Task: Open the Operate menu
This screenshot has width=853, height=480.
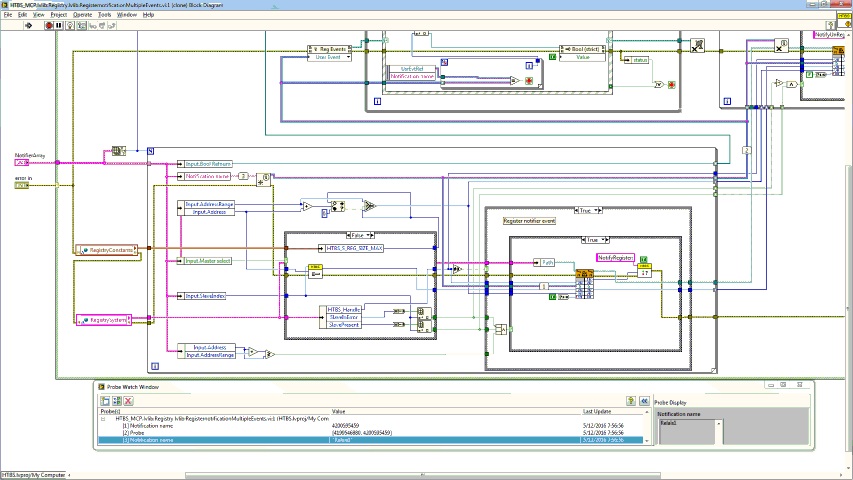Action: 83,15
